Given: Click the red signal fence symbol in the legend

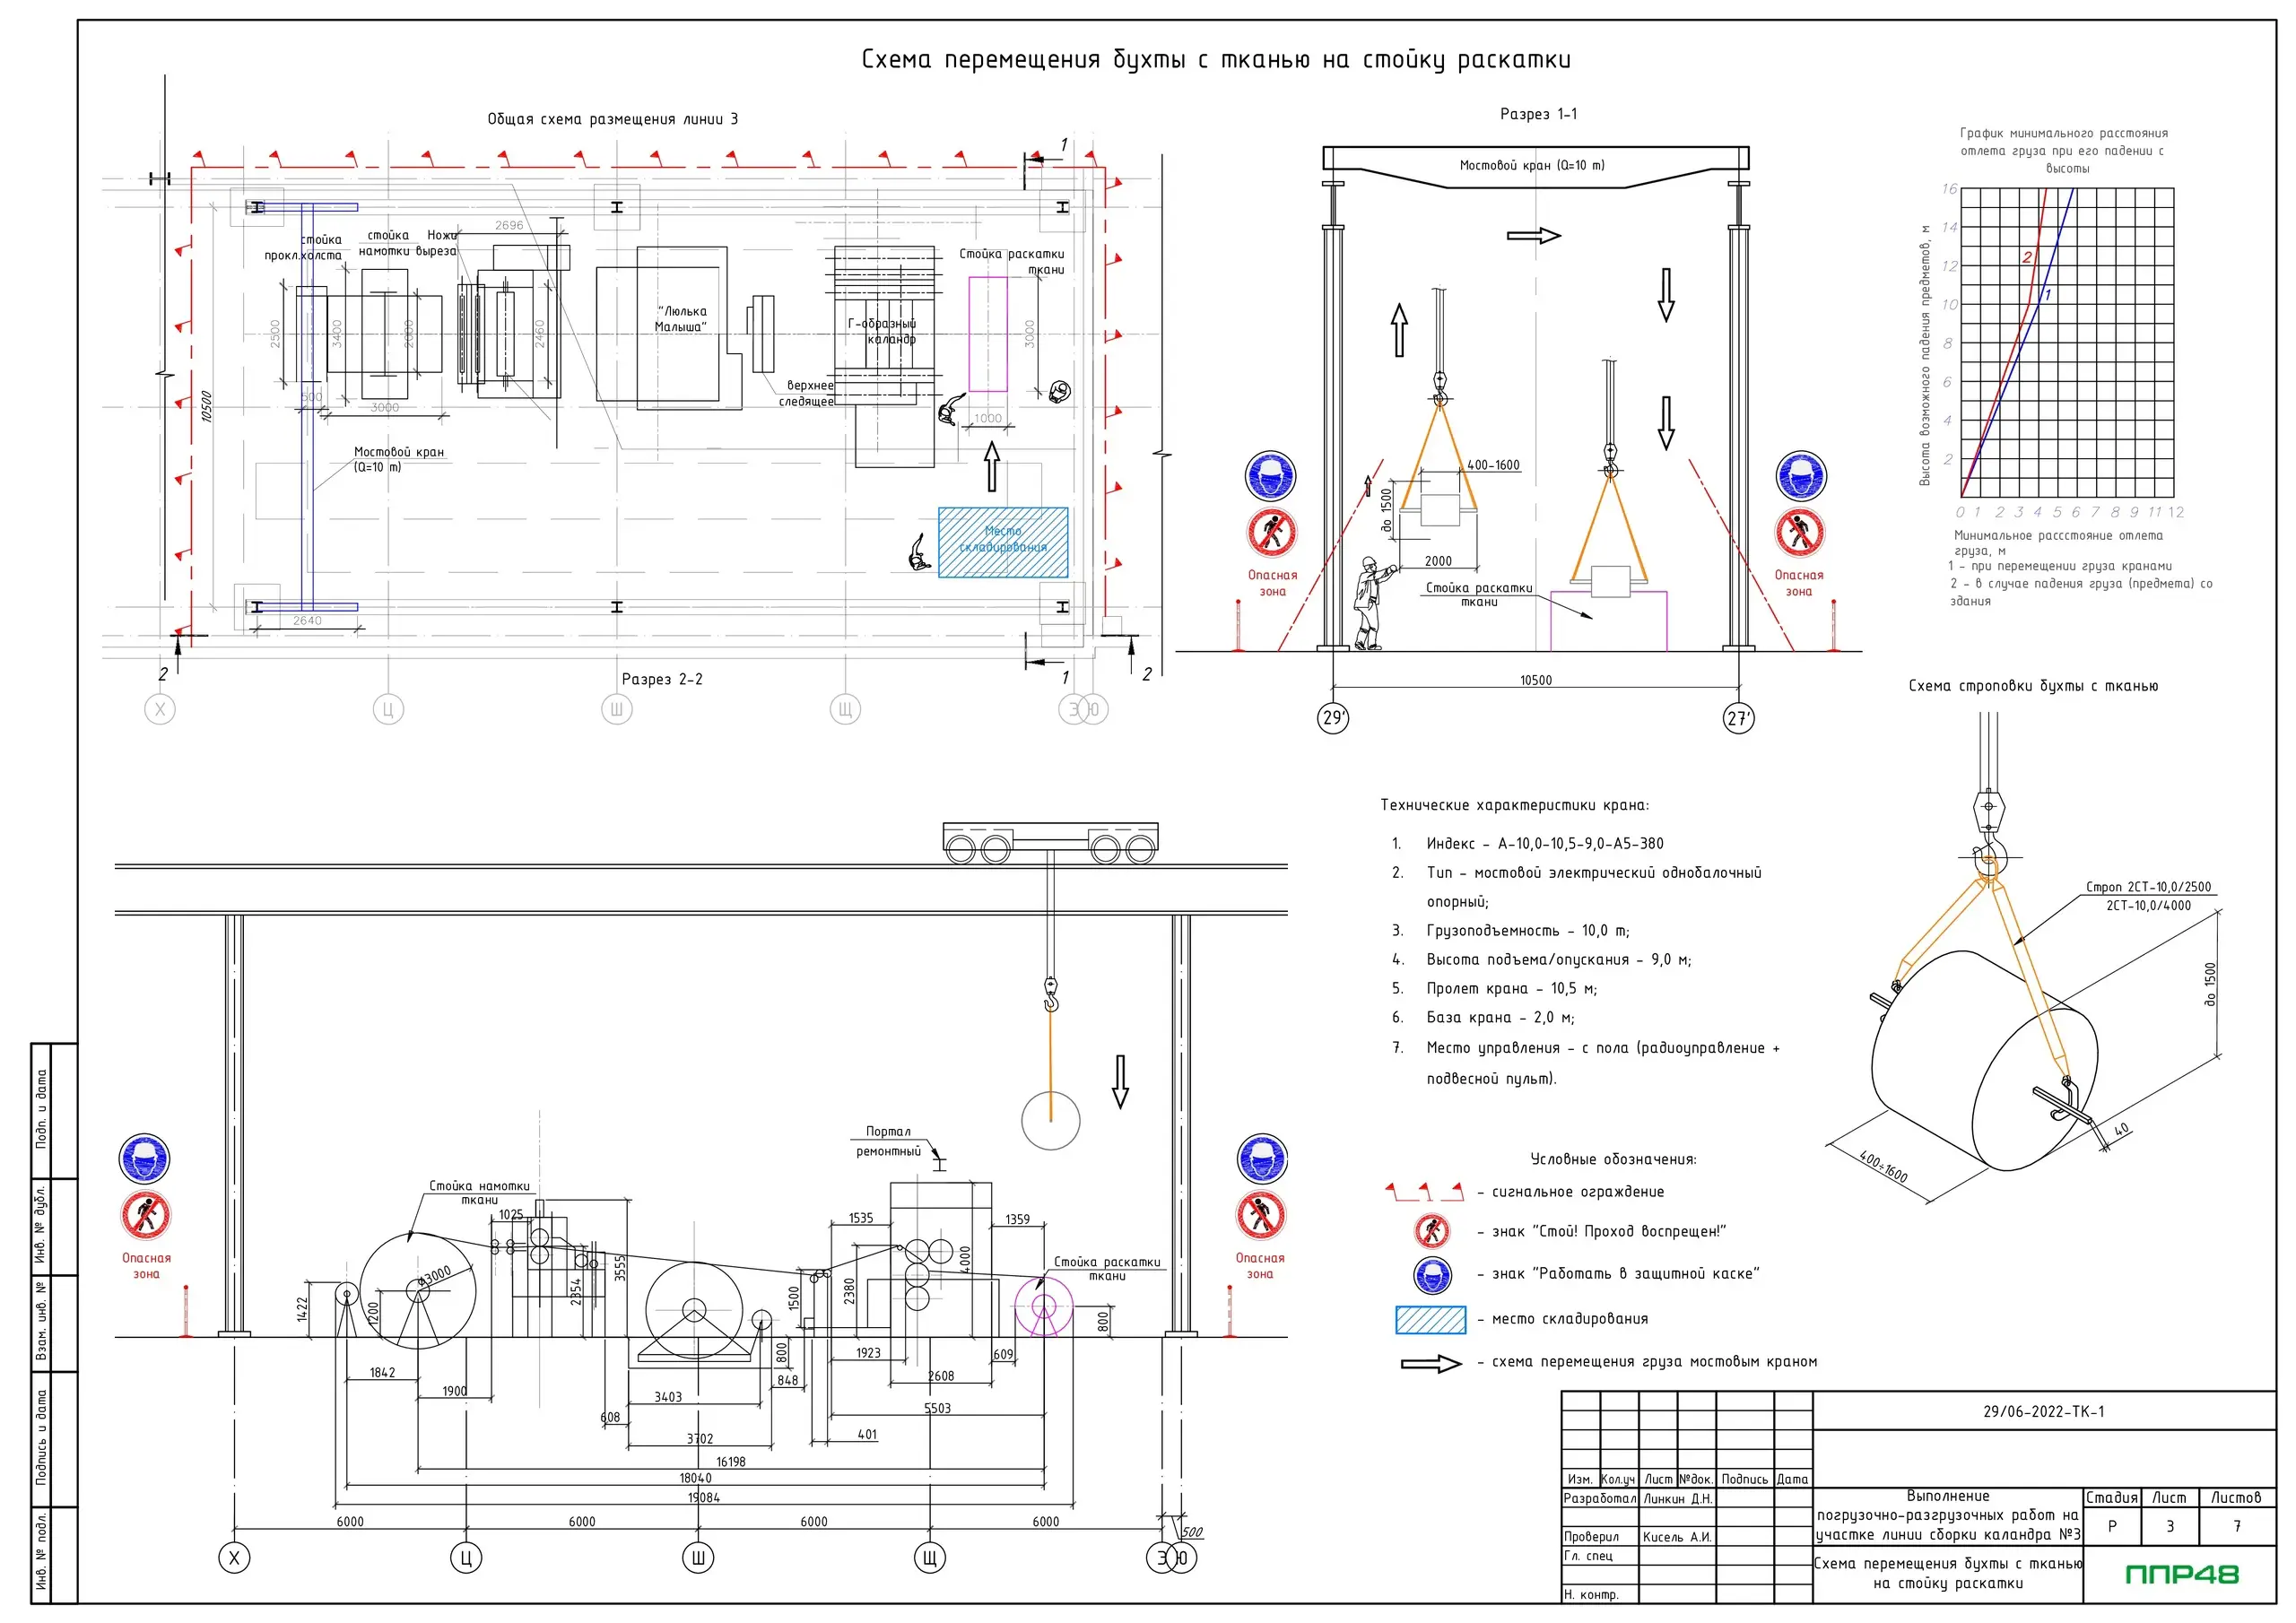Looking at the screenshot, I should (1425, 1192).
